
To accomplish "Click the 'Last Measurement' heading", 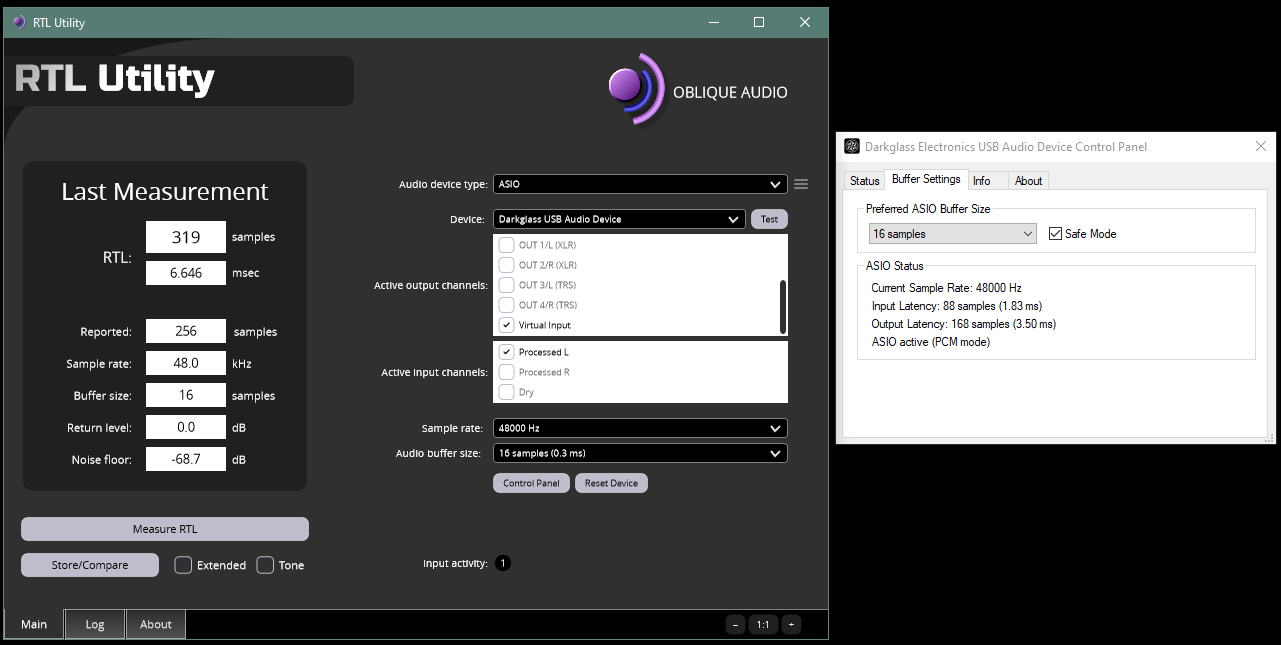I will pos(165,191).
